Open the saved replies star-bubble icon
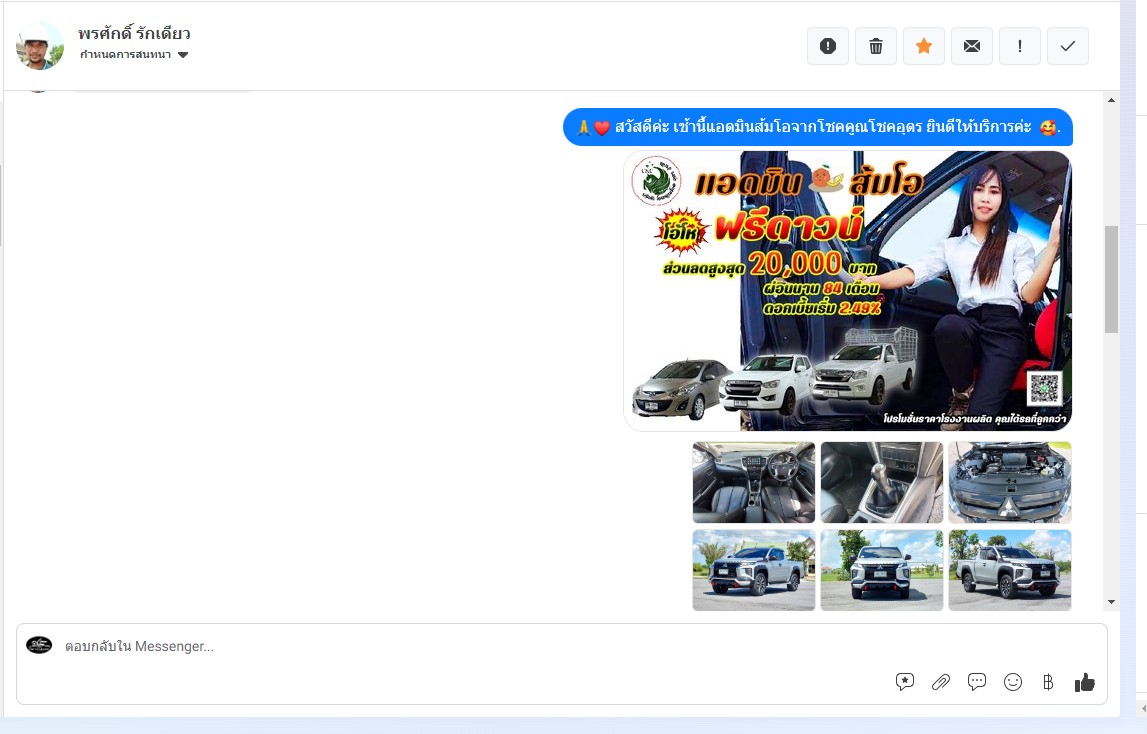The height and width of the screenshot is (734, 1147). pyautogui.click(x=905, y=682)
